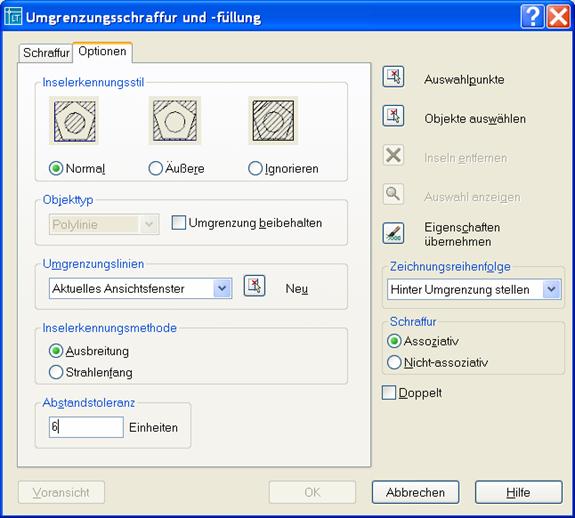Click the help question mark icon in title bar
Viewport: 575px width, 518px height.
[x=532, y=16]
